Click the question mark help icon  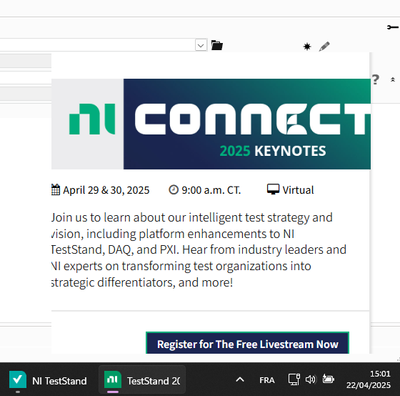pyautogui.click(x=375, y=80)
